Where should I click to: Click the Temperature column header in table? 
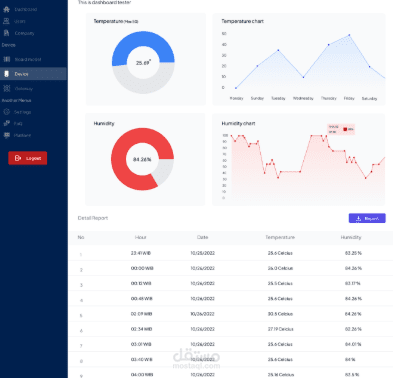[x=280, y=237]
